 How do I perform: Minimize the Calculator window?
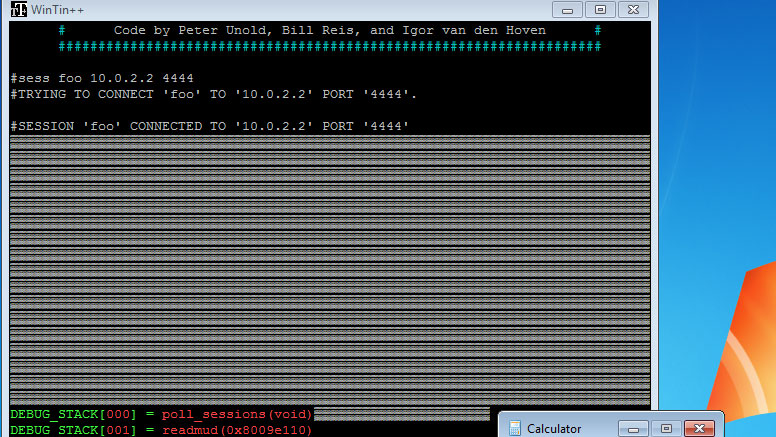coord(632,428)
